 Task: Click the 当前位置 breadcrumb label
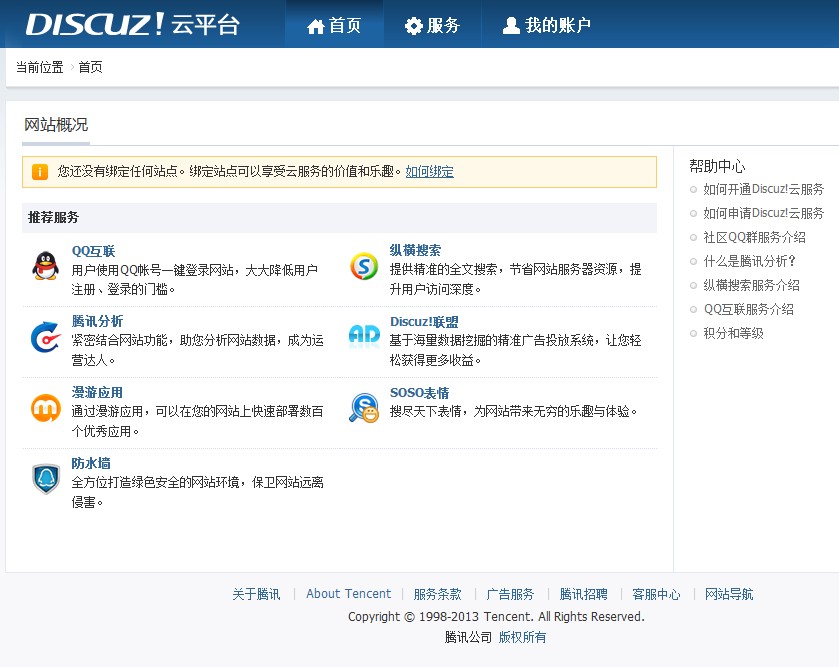(40, 67)
